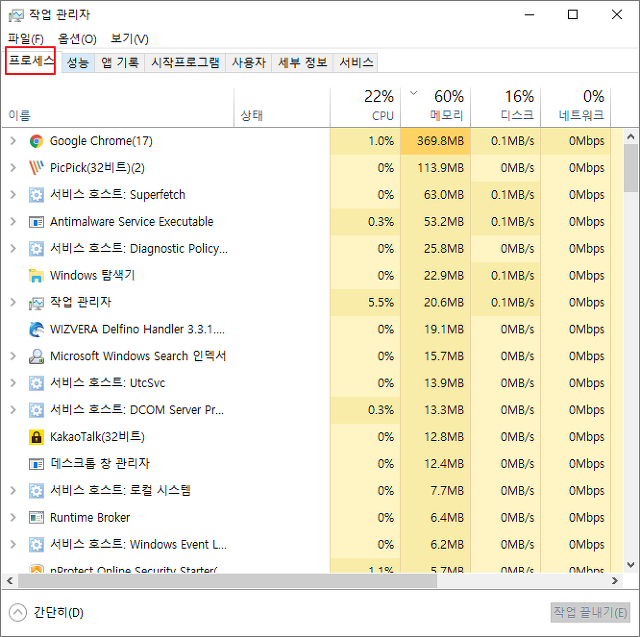Select the 5.5% CPU value cell
The height and width of the screenshot is (637, 640).
tap(365, 303)
